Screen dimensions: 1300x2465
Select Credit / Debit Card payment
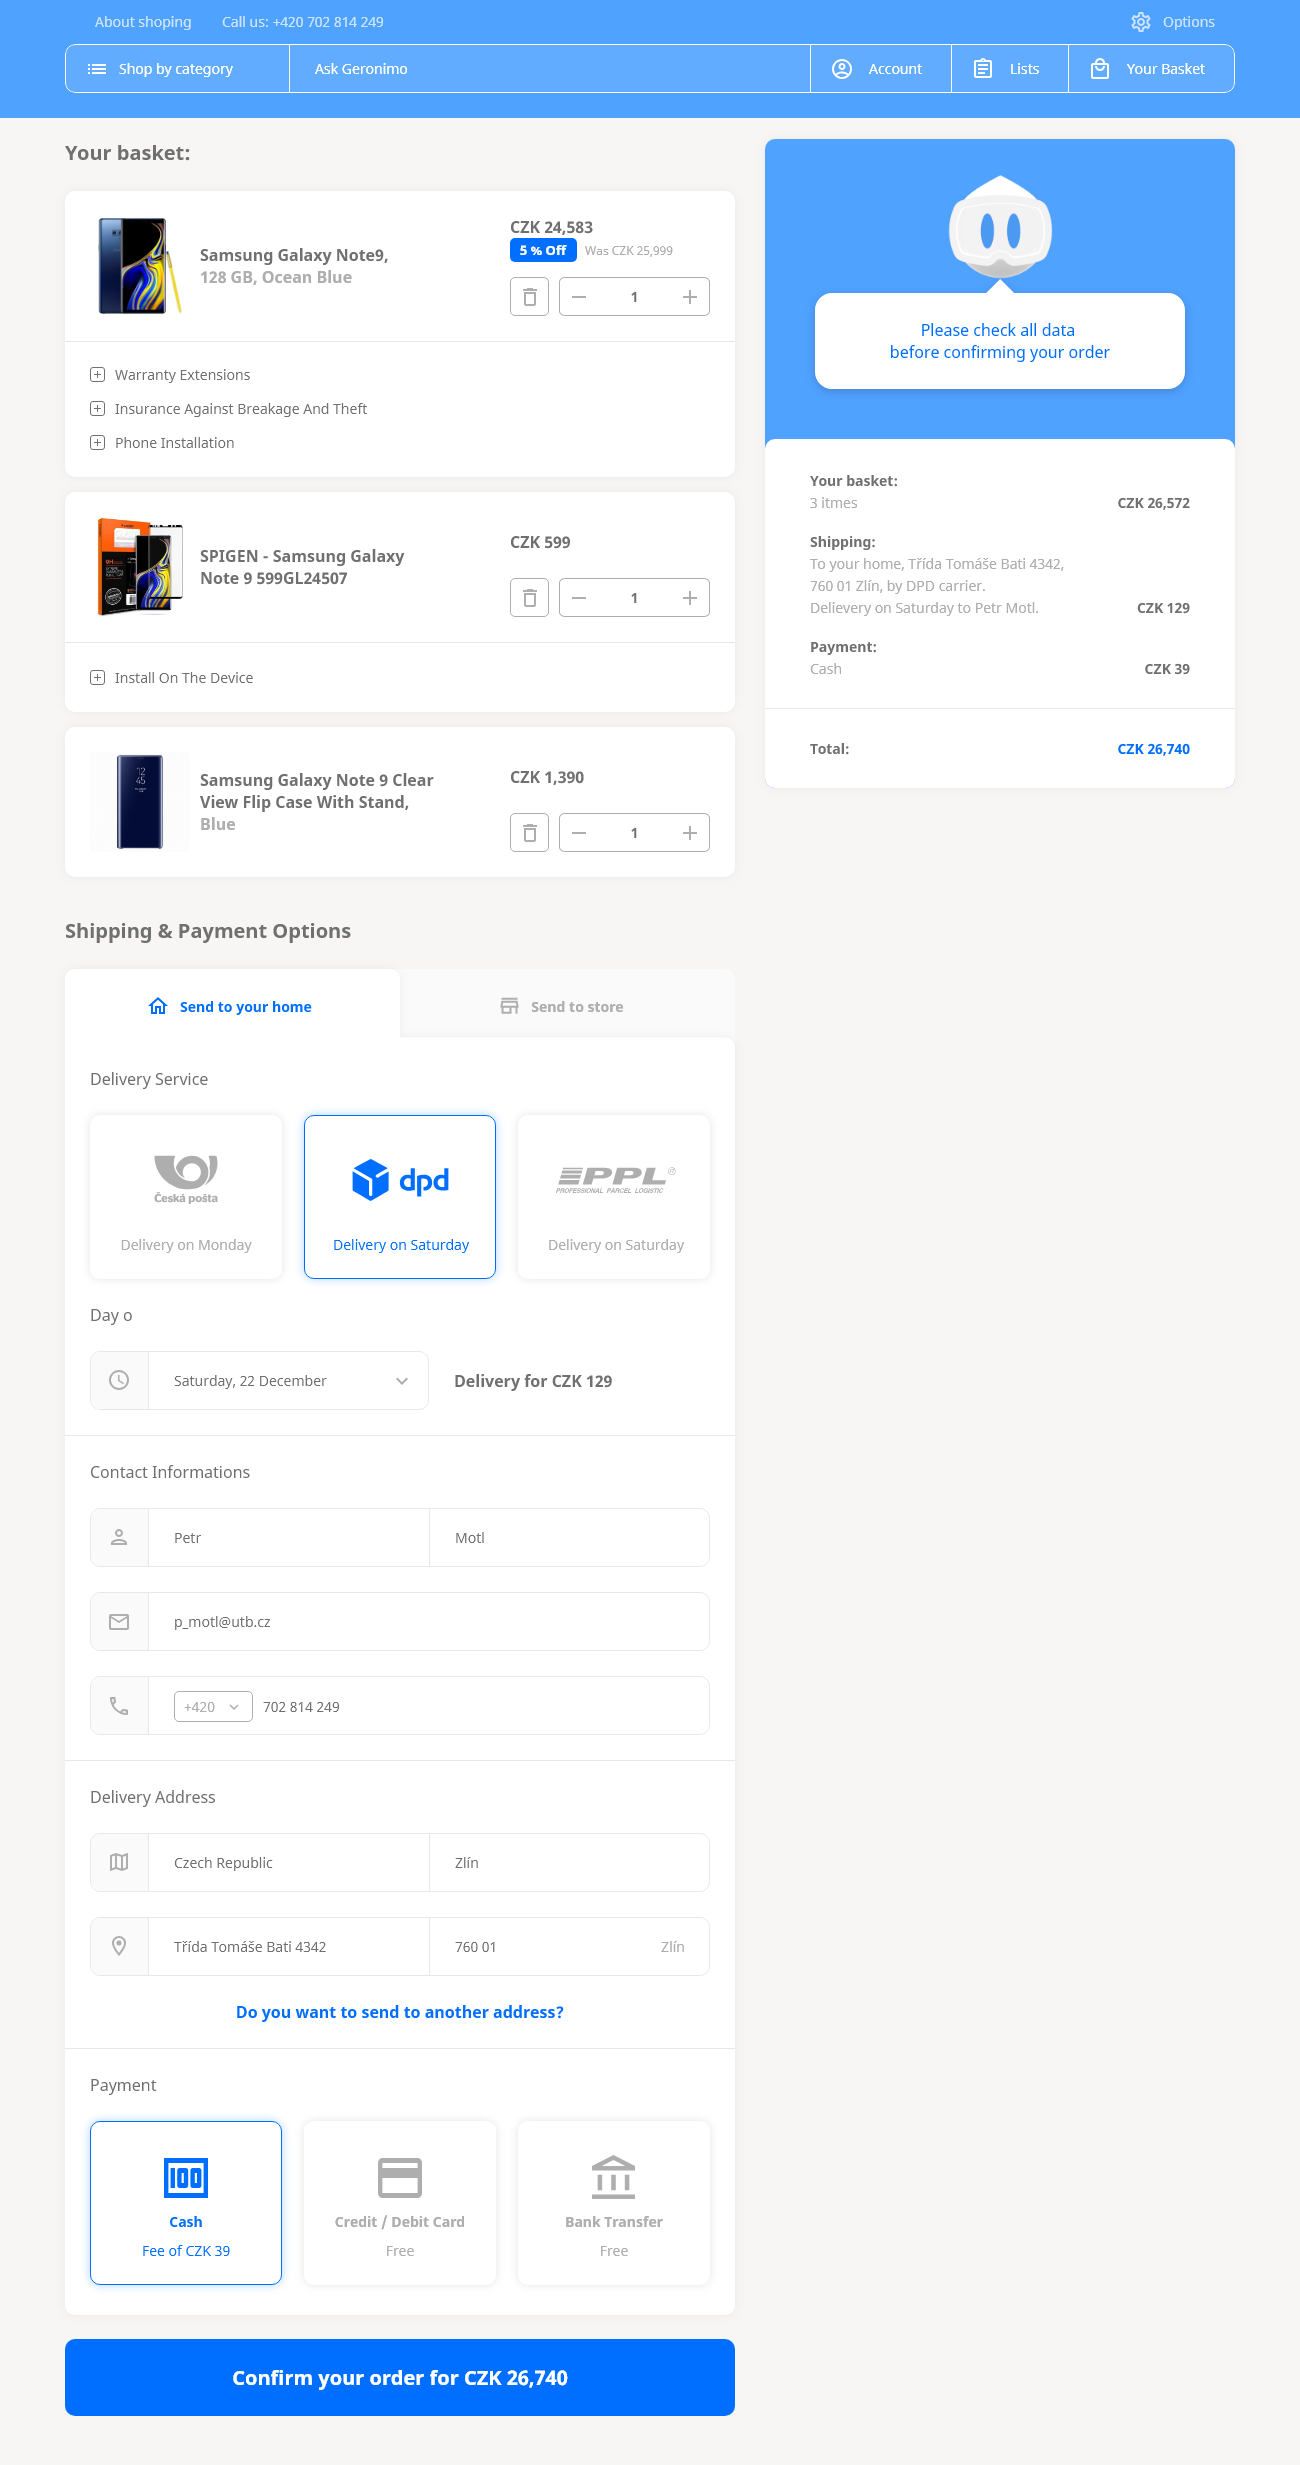point(400,2202)
